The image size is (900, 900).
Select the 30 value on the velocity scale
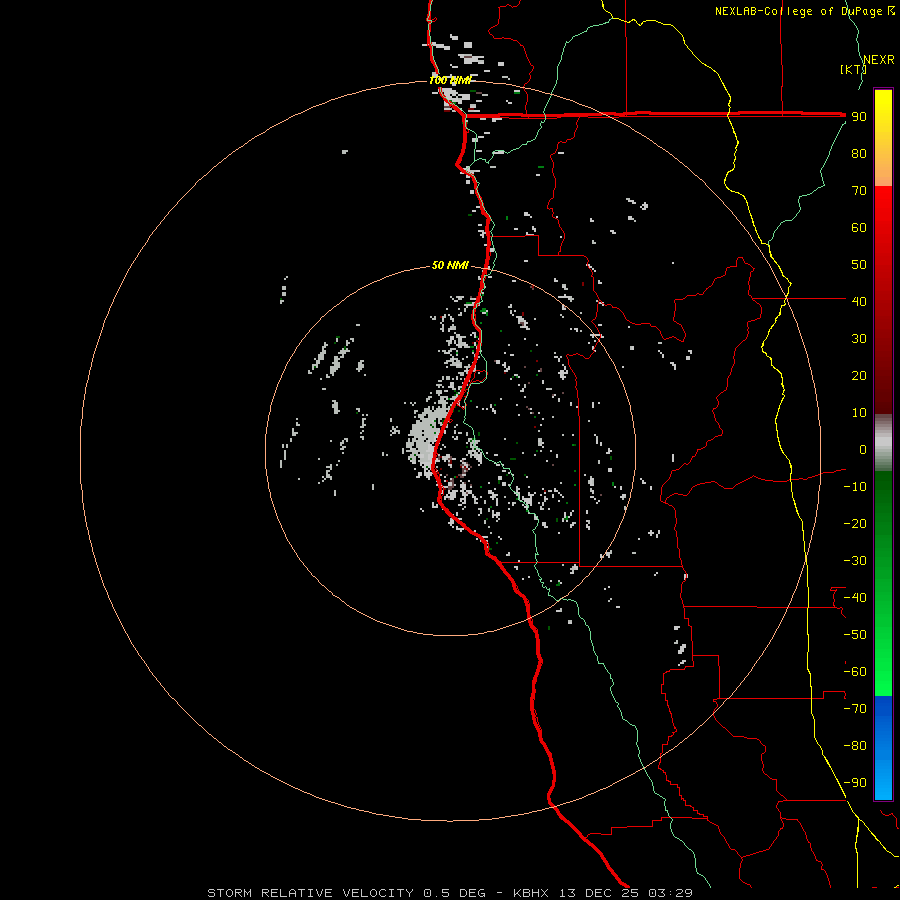(859, 339)
